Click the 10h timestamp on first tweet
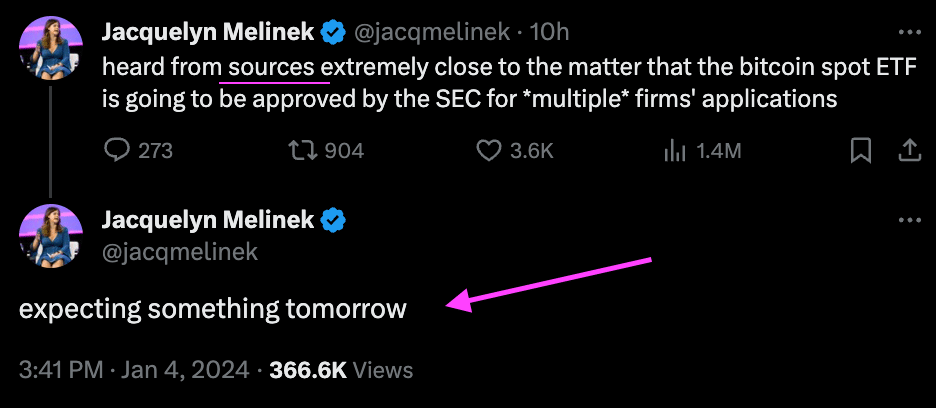 (549, 33)
